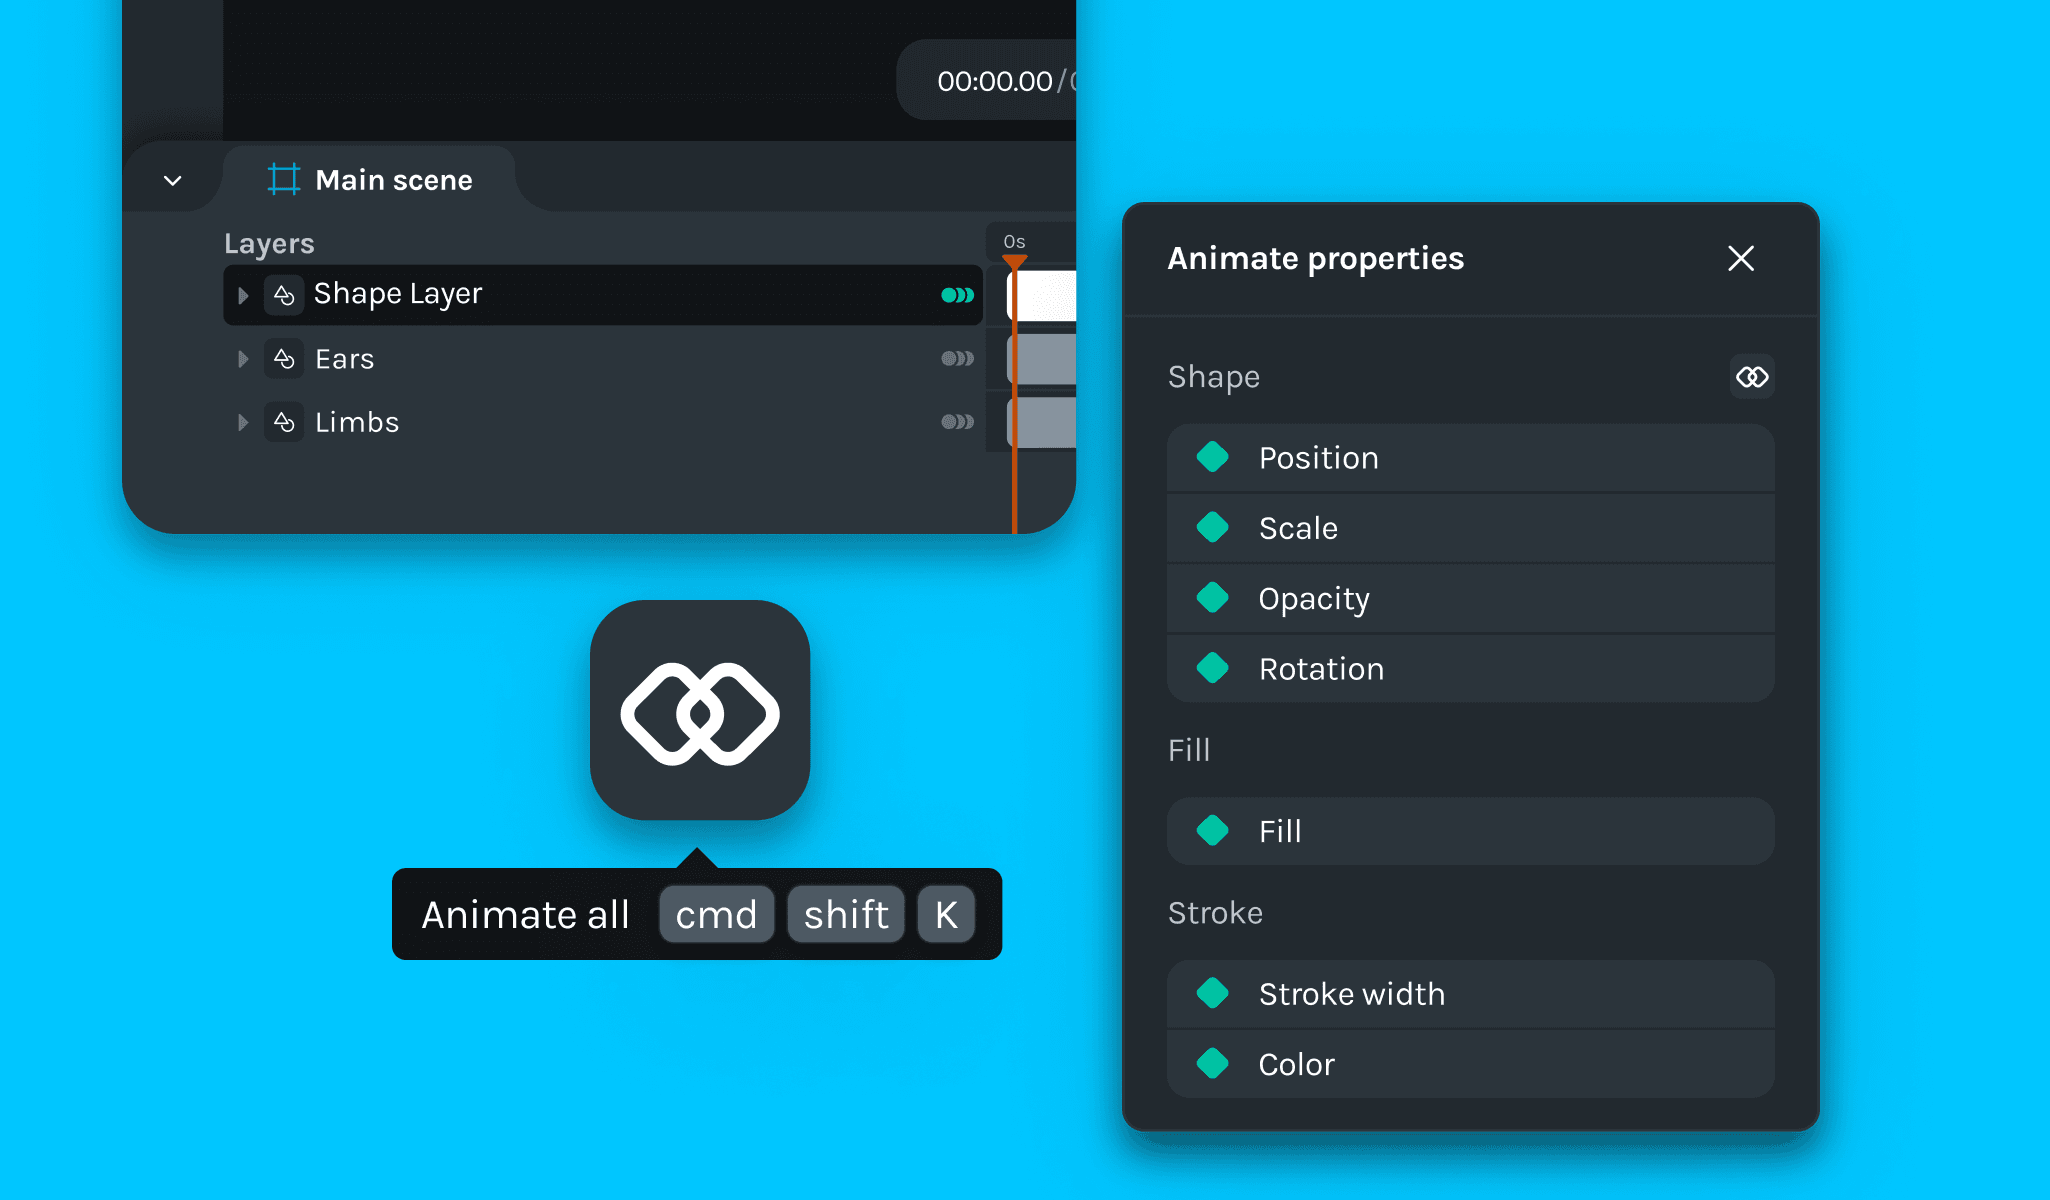Expand the Ears layer
Viewport: 2050px width, 1200px height.
point(242,358)
